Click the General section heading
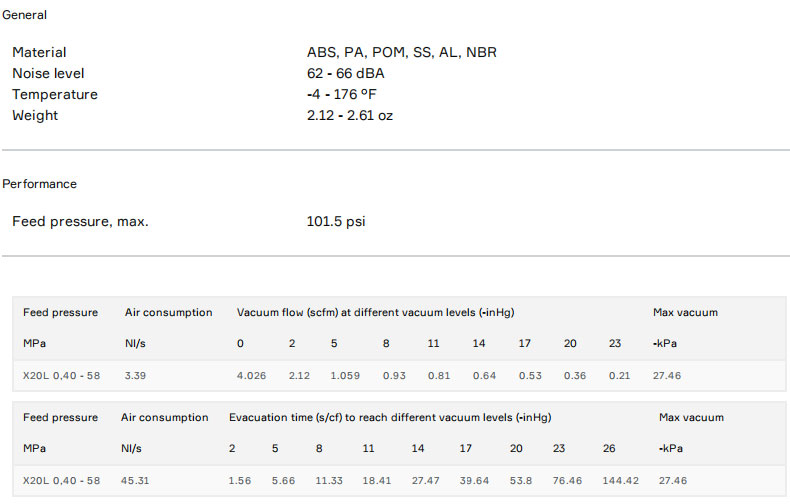Viewport: 790px width, 504px height. pos(25,15)
